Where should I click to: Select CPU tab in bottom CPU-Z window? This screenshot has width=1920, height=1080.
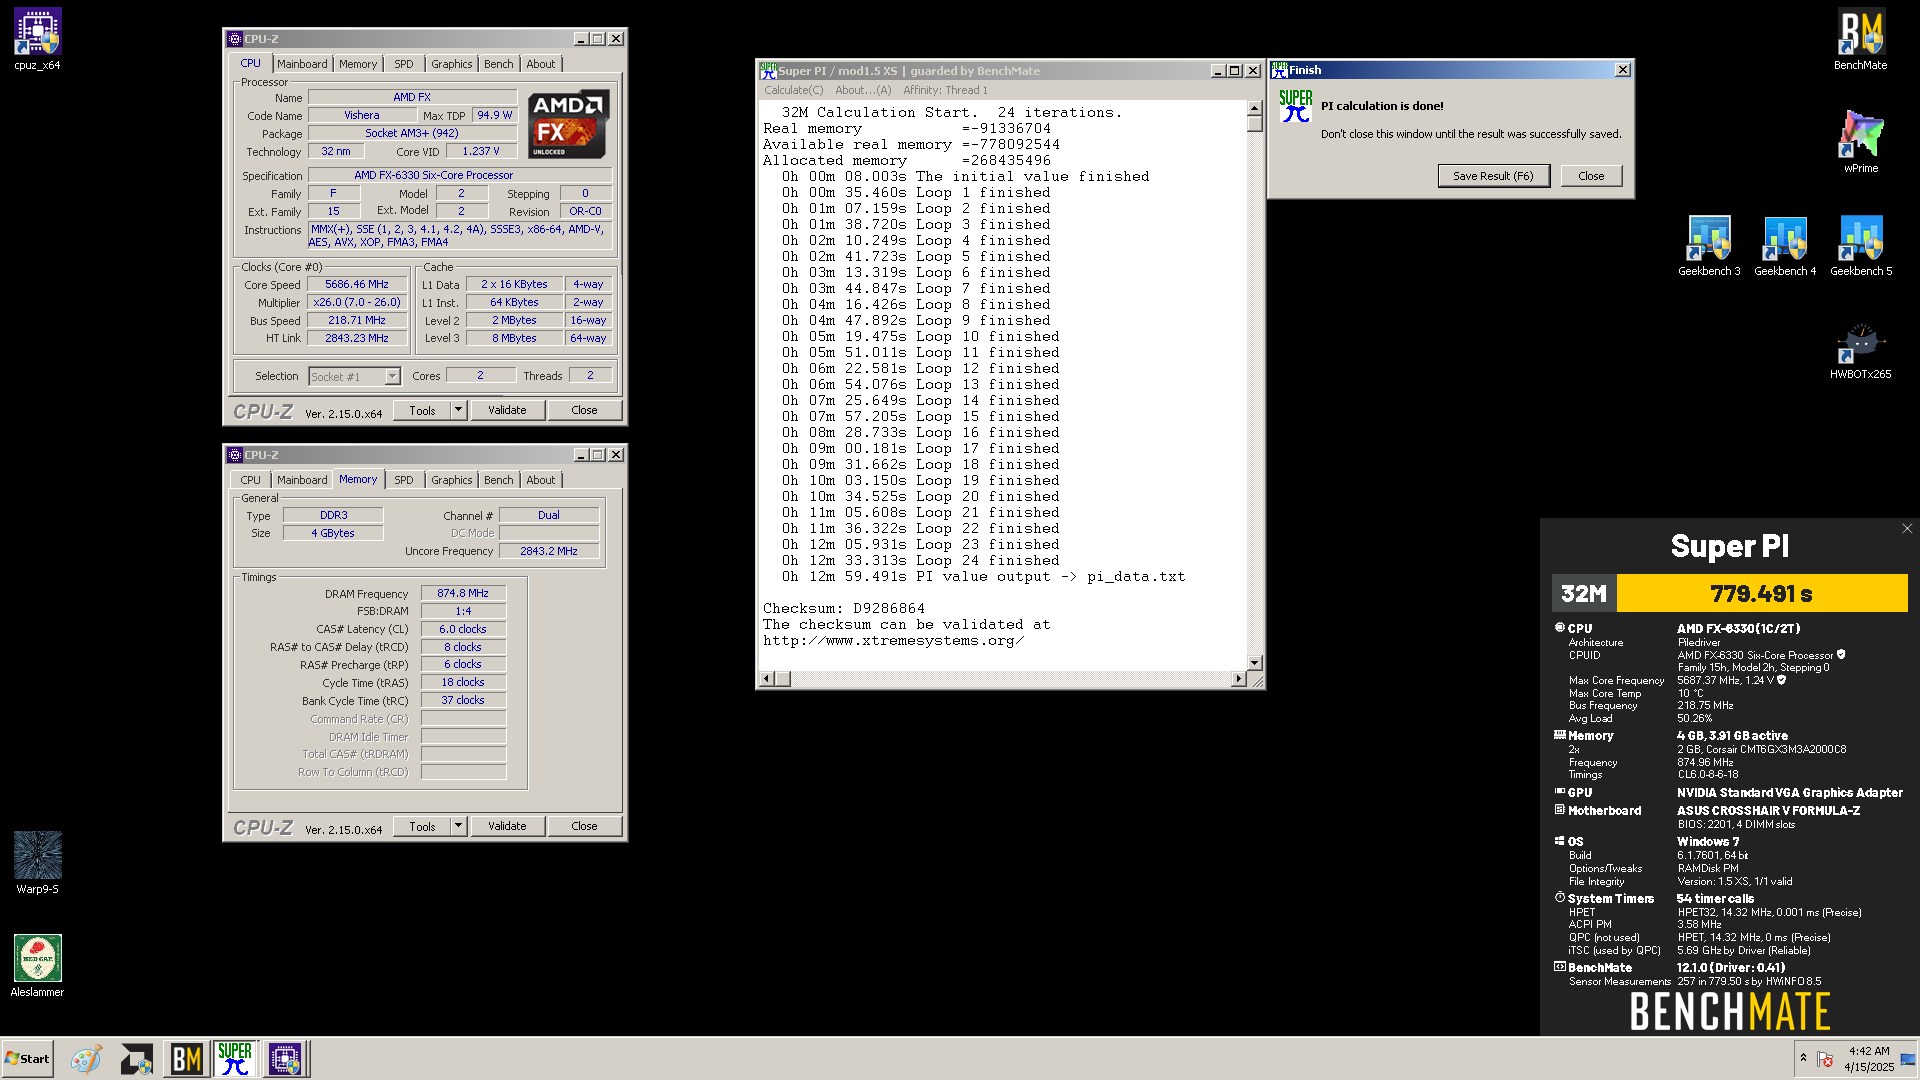click(x=251, y=480)
